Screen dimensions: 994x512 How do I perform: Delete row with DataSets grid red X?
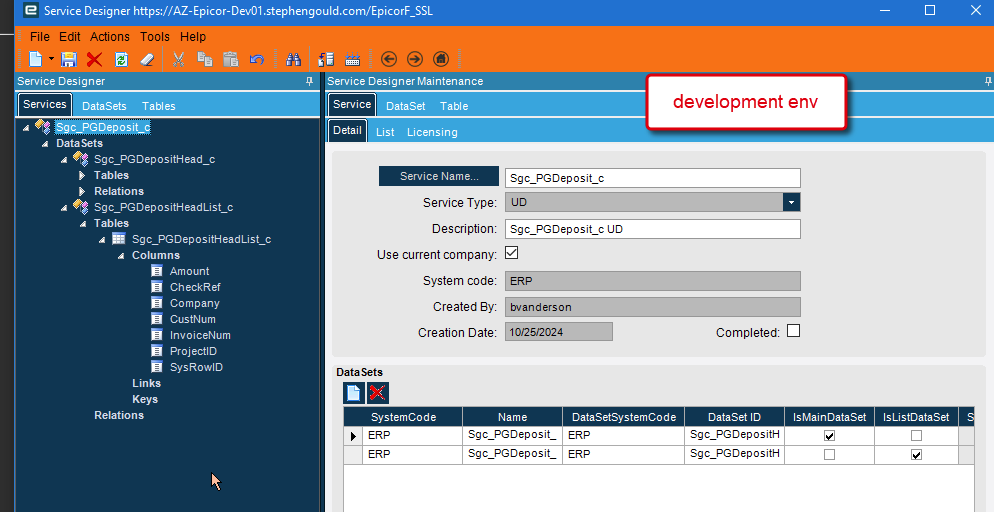[x=378, y=393]
